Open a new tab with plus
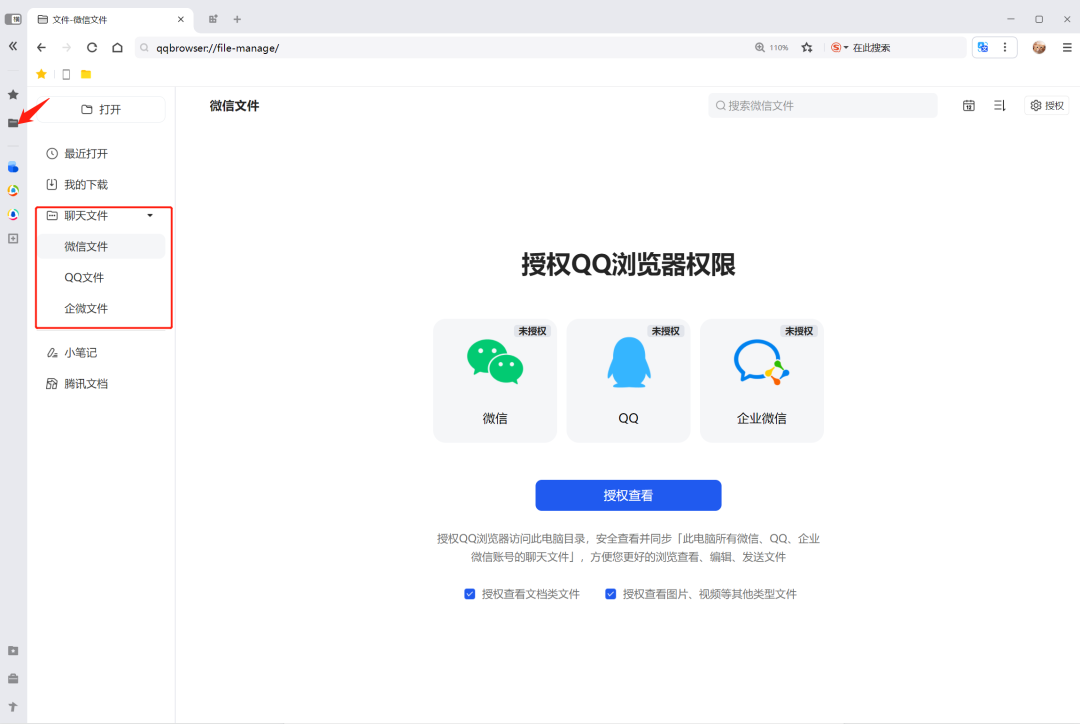Image resolution: width=1080 pixels, height=724 pixels. [237, 19]
